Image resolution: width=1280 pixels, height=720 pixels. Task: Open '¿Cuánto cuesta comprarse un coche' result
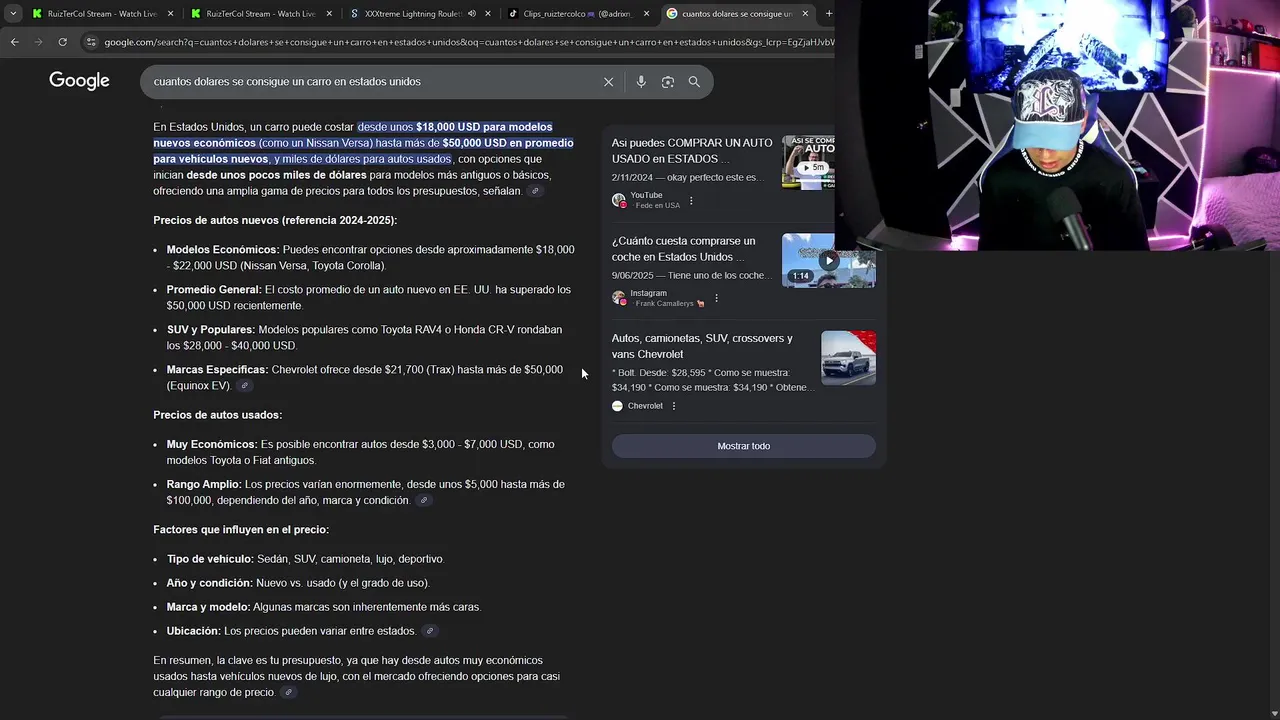(x=684, y=249)
